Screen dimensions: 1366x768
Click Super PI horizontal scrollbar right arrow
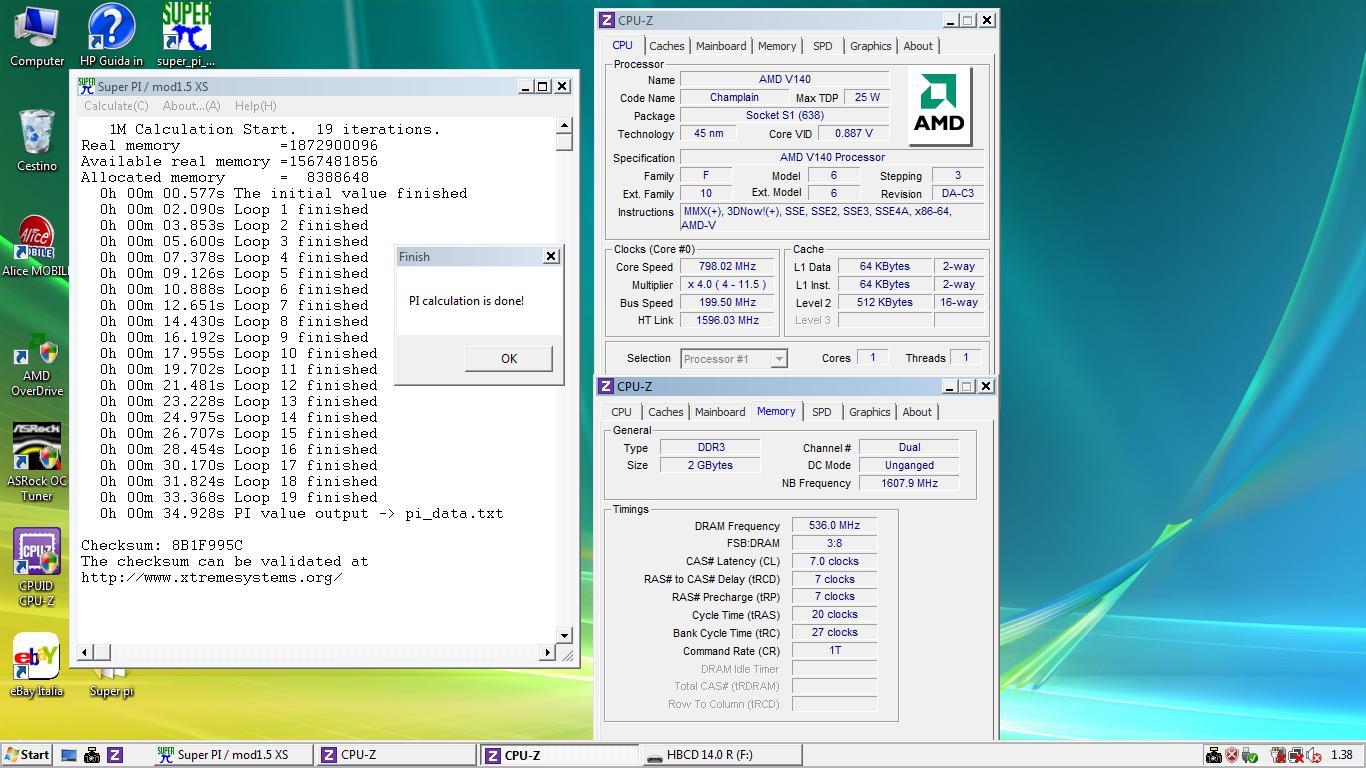[547, 652]
